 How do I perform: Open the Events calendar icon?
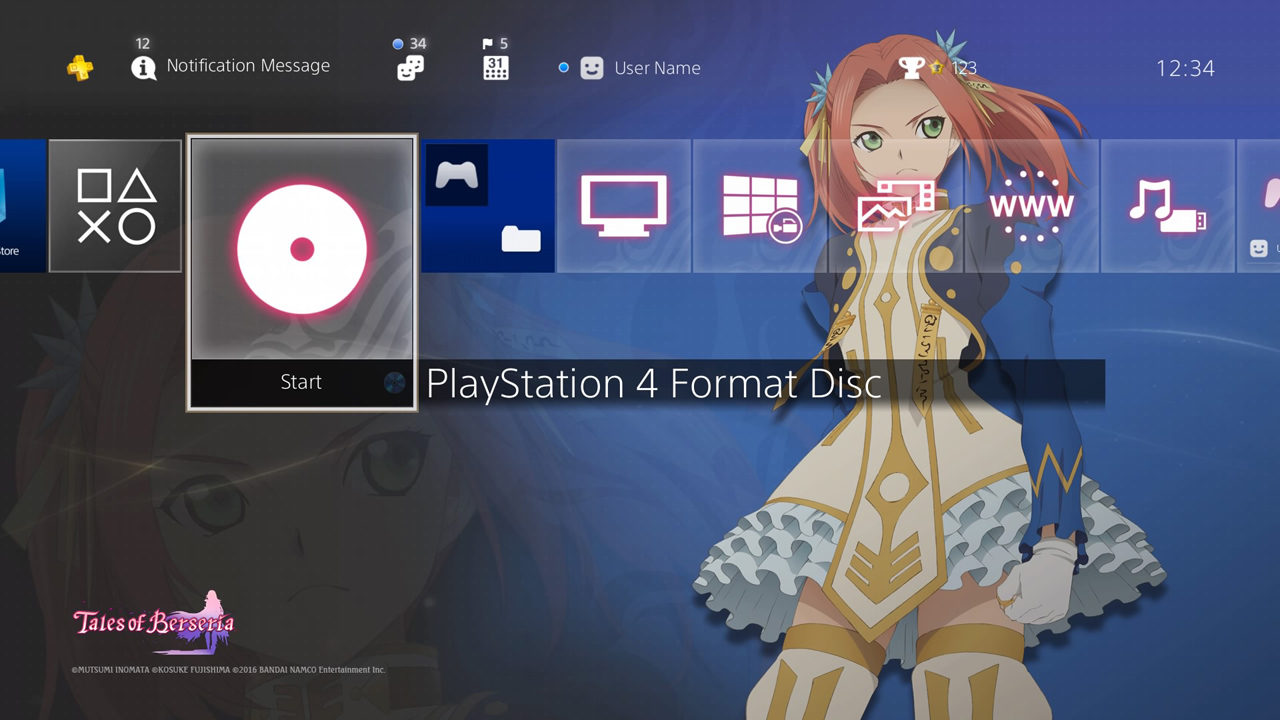pos(495,67)
